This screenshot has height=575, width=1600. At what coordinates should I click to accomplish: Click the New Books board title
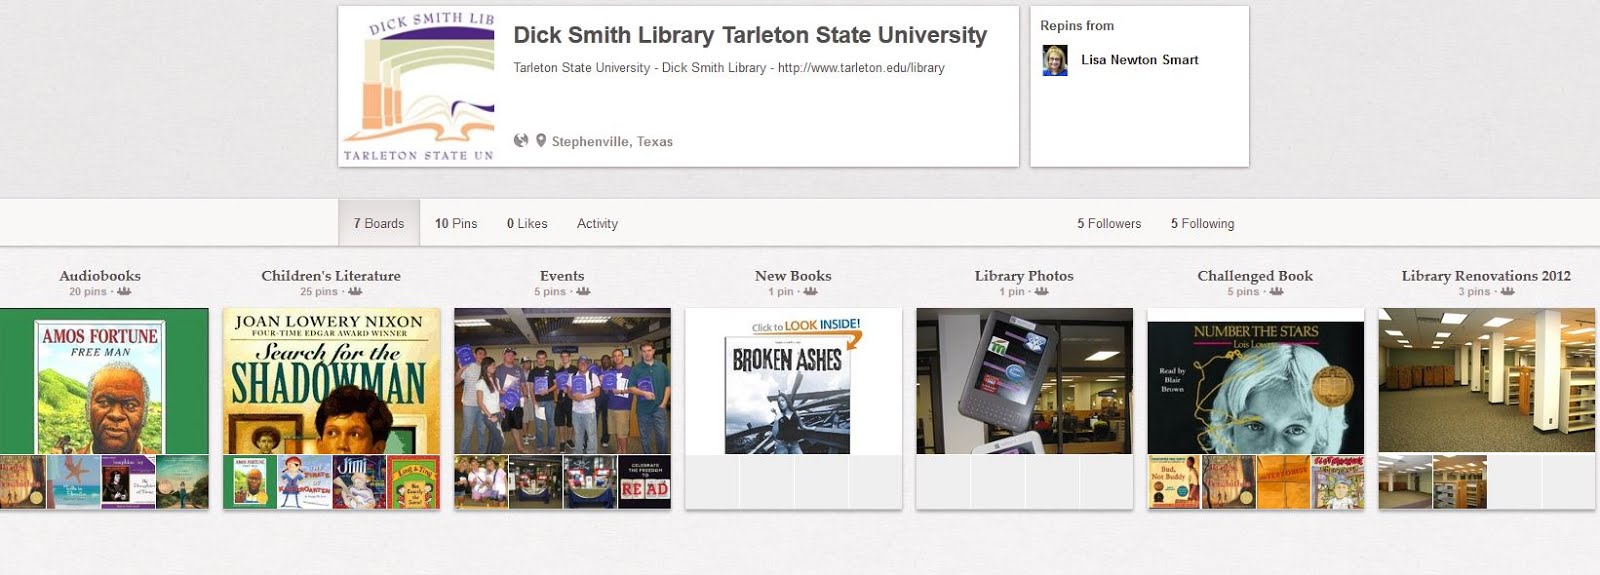point(793,276)
